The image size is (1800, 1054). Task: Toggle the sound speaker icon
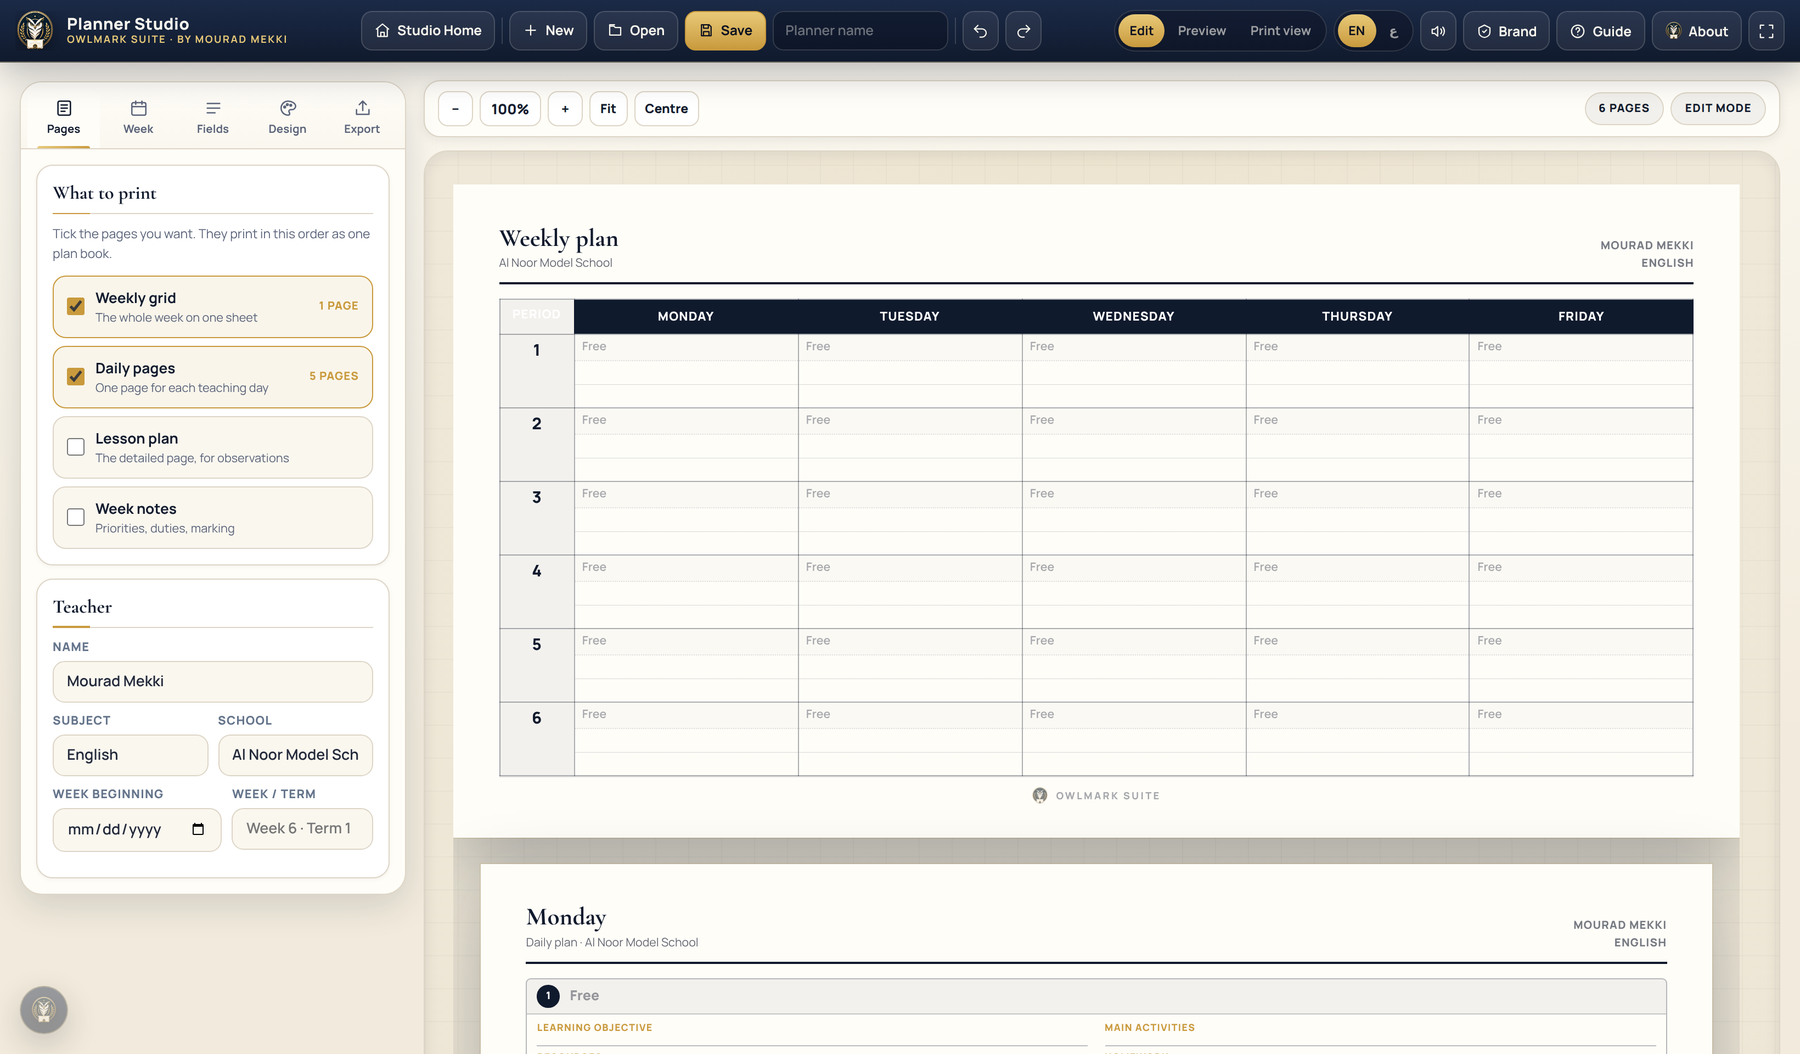tap(1438, 31)
